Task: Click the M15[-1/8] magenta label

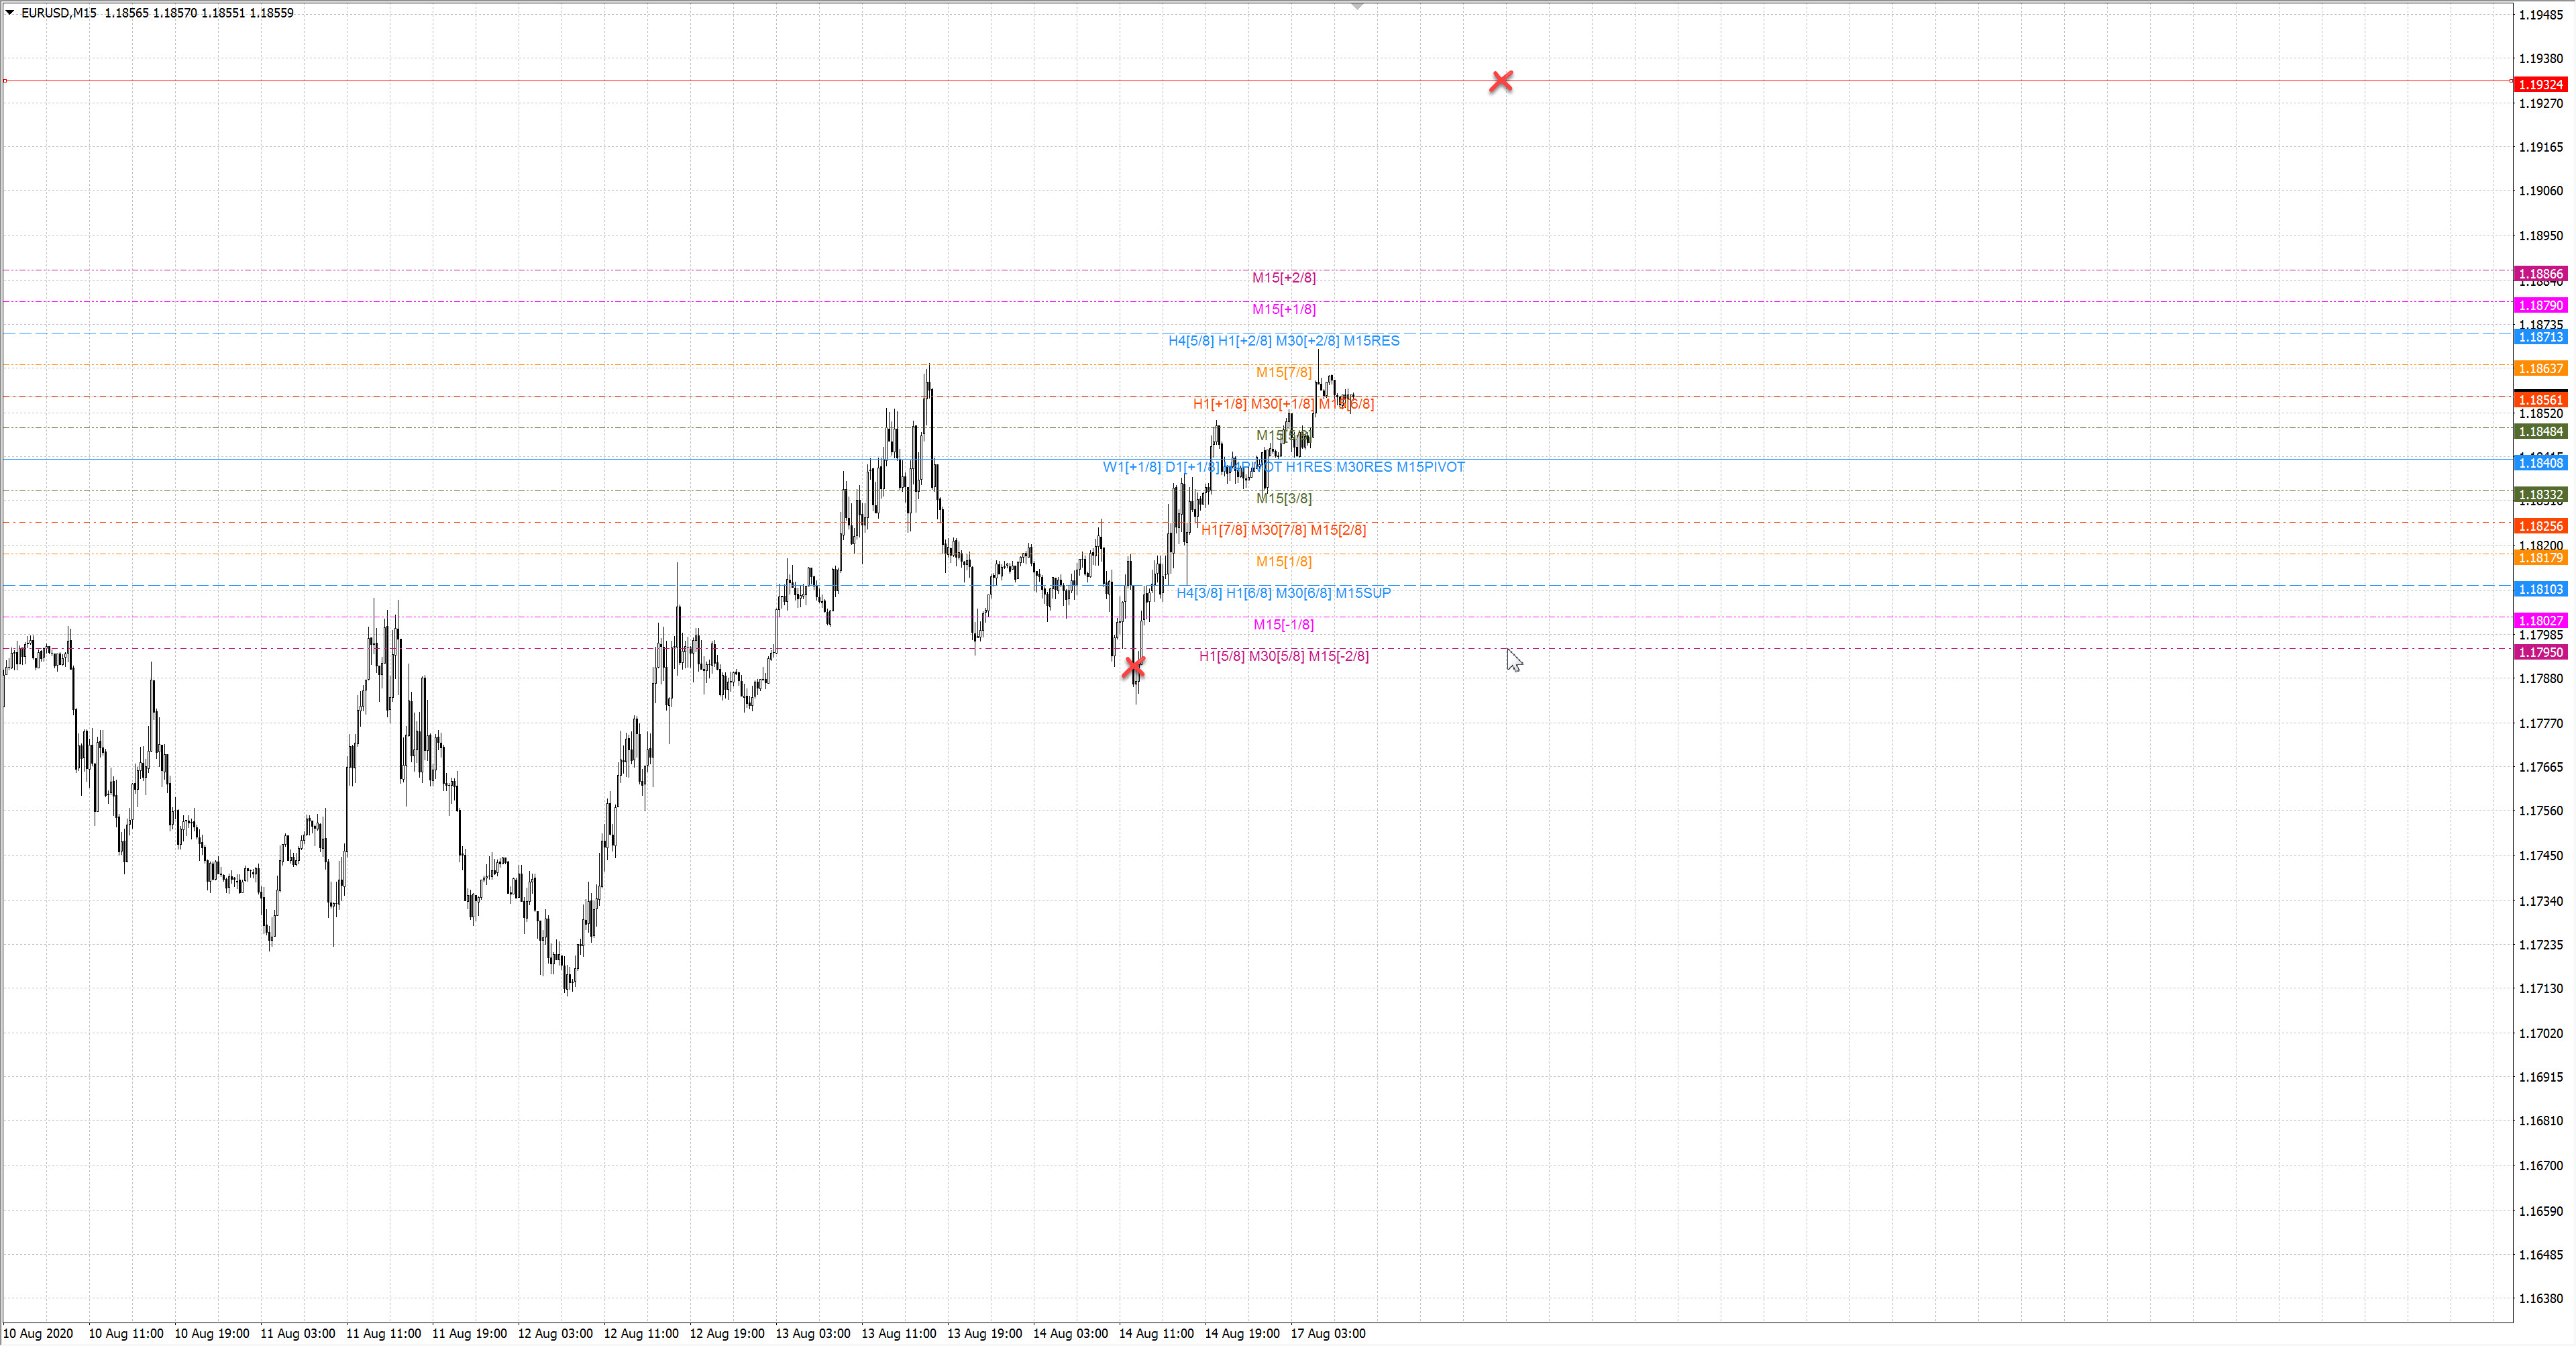Action: click(x=1283, y=625)
